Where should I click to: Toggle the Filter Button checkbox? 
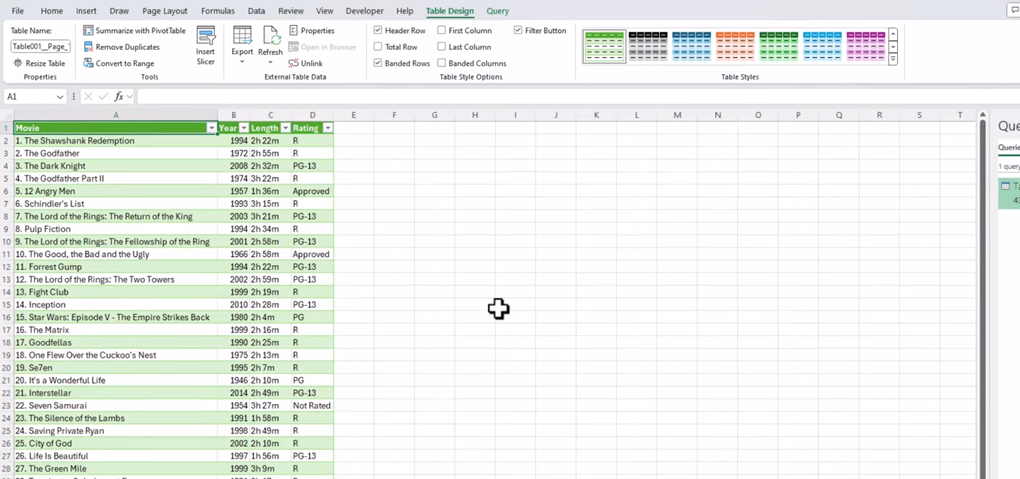coord(518,31)
